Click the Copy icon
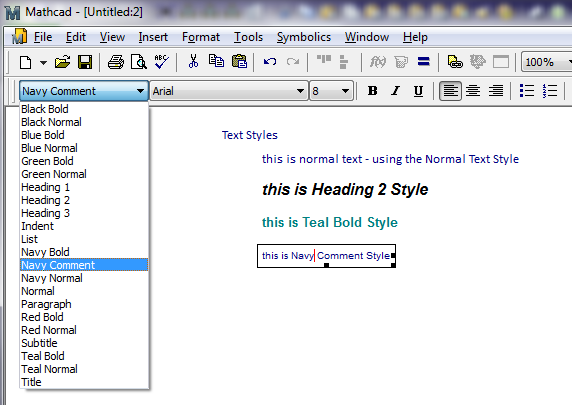Viewport: 572px width, 405px height. click(216, 61)
